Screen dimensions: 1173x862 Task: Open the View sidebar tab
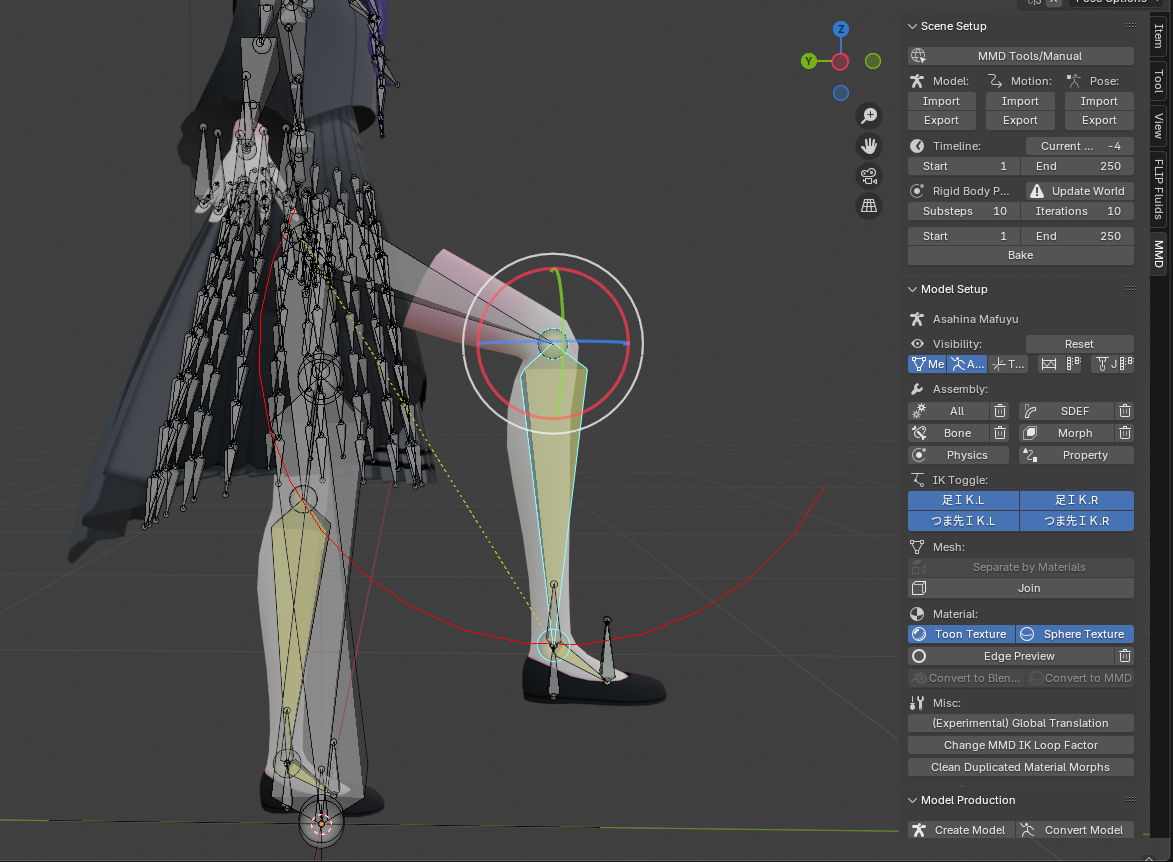click(1158, 126)
